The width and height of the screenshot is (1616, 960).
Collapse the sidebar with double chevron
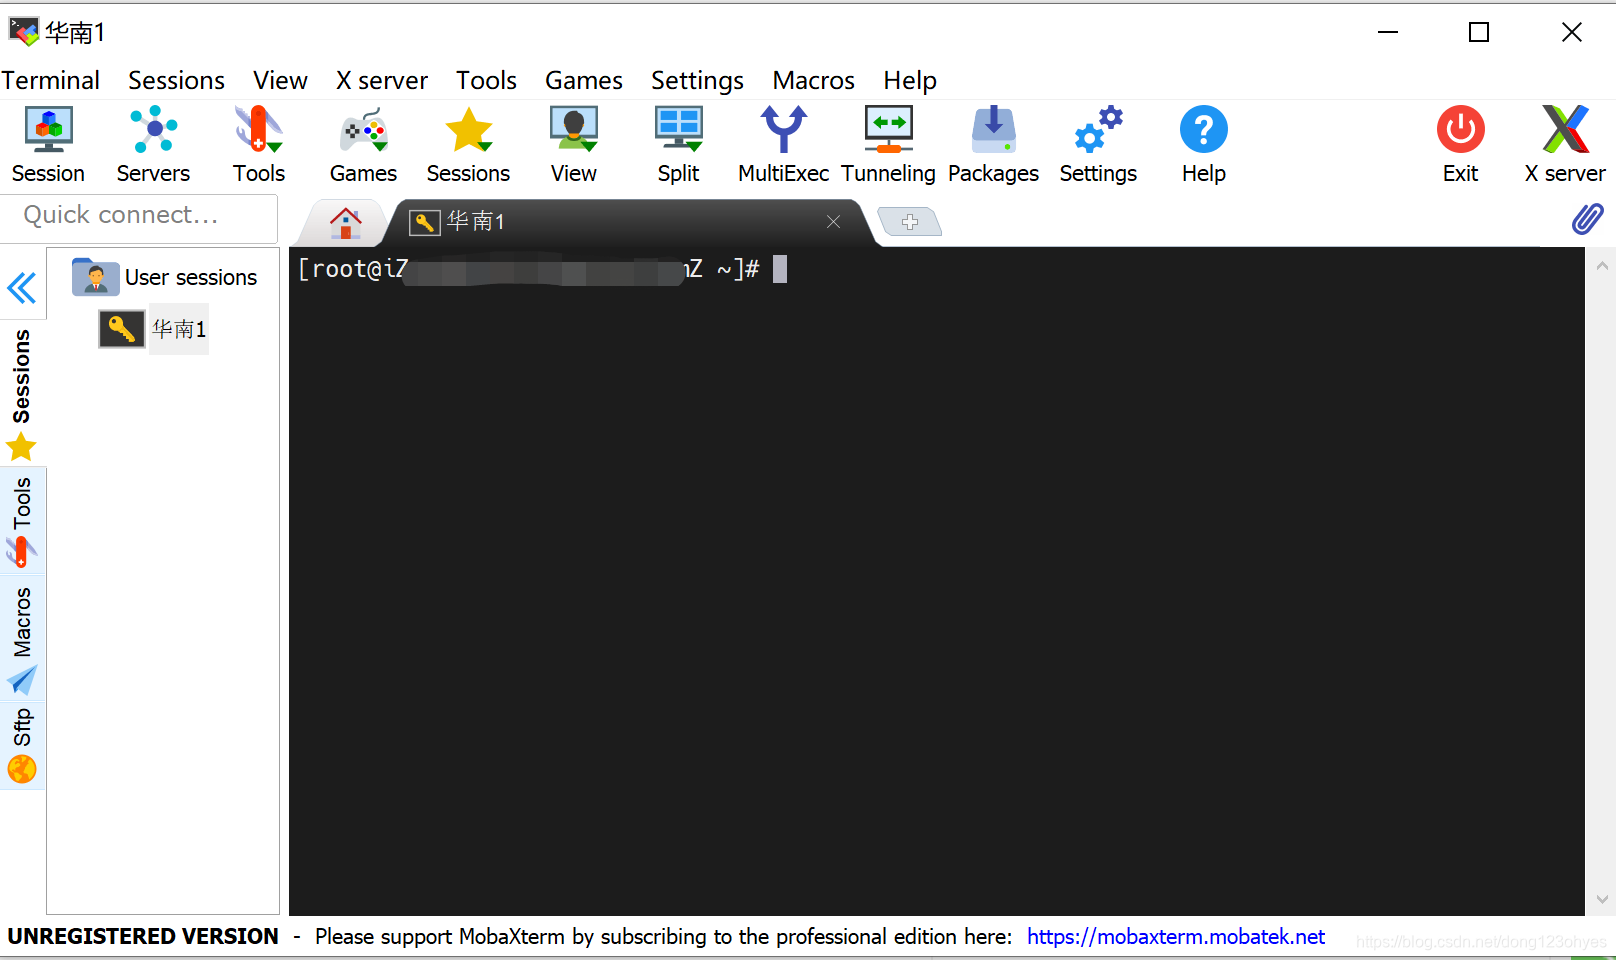tap(21, 288)
